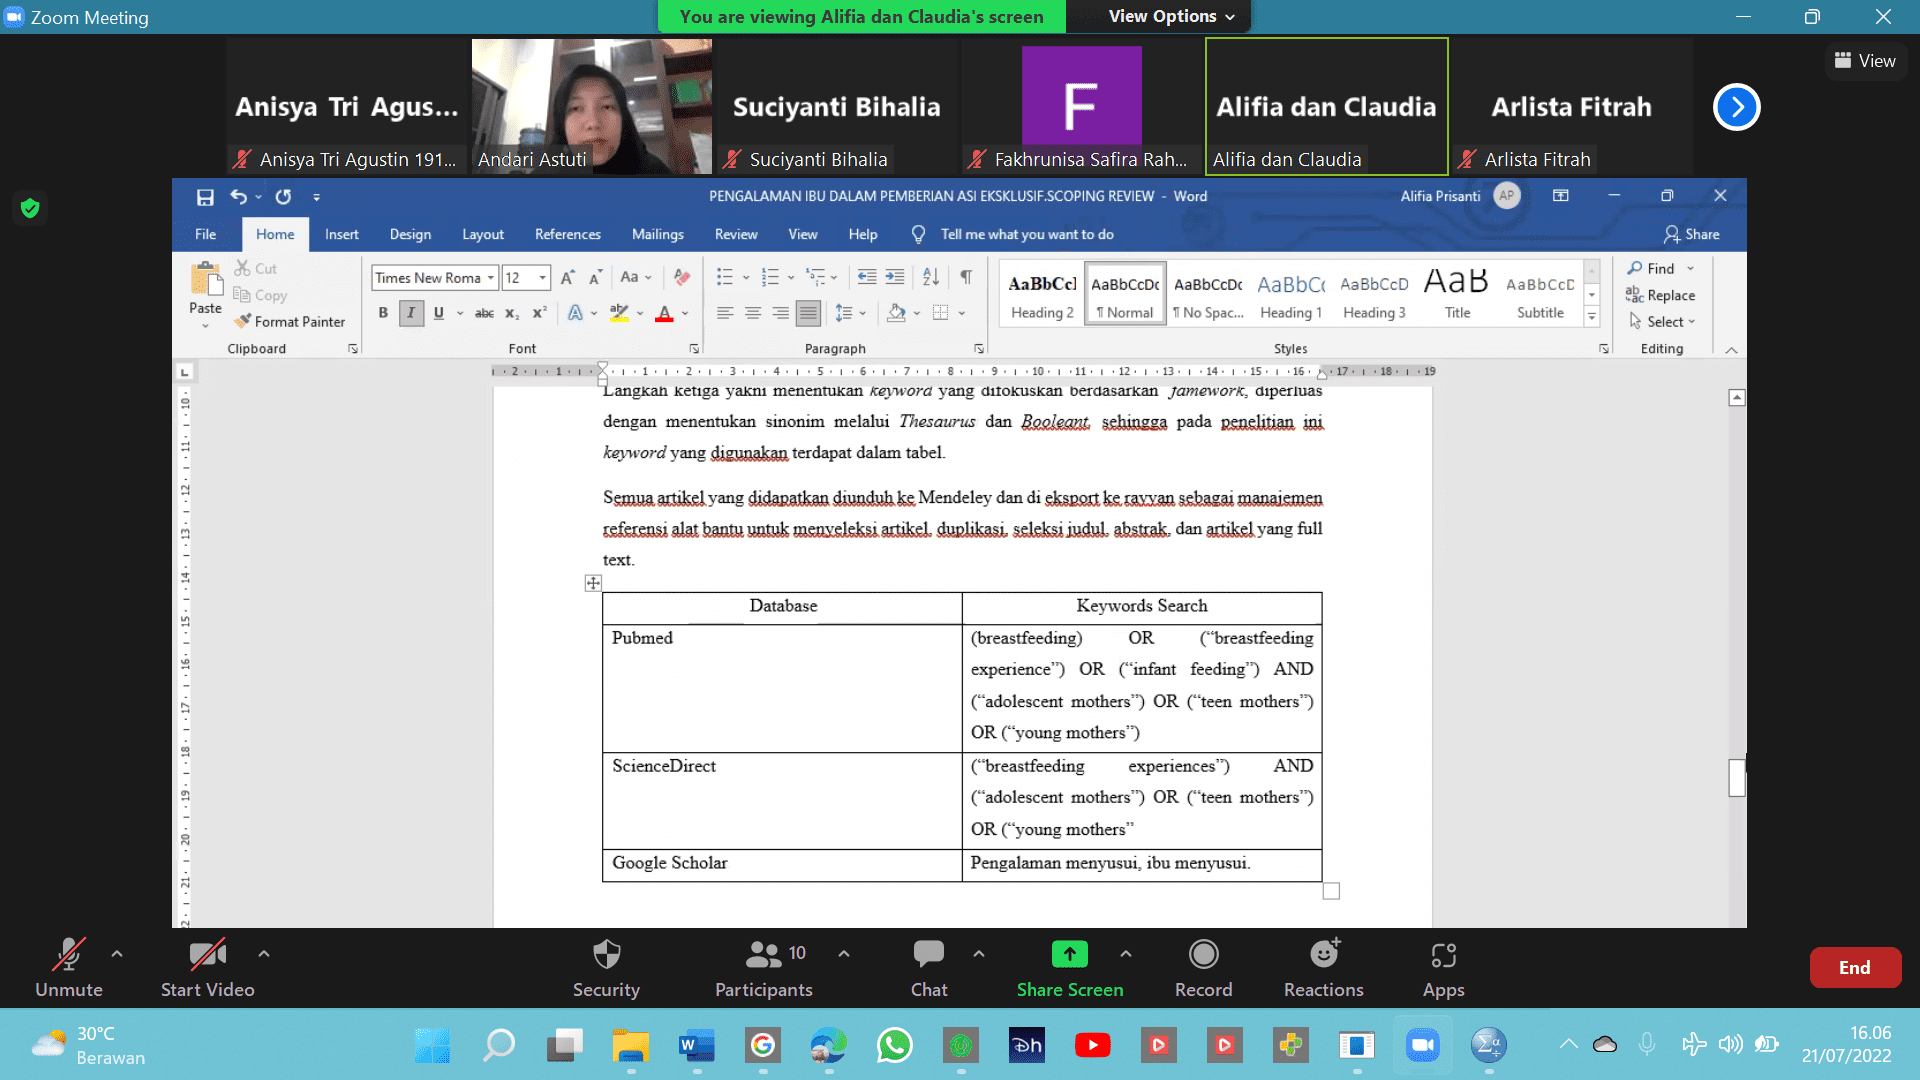Click the Decrease Indent icon
Viewport: 1920px width, 1080px height.
point(867,277)
